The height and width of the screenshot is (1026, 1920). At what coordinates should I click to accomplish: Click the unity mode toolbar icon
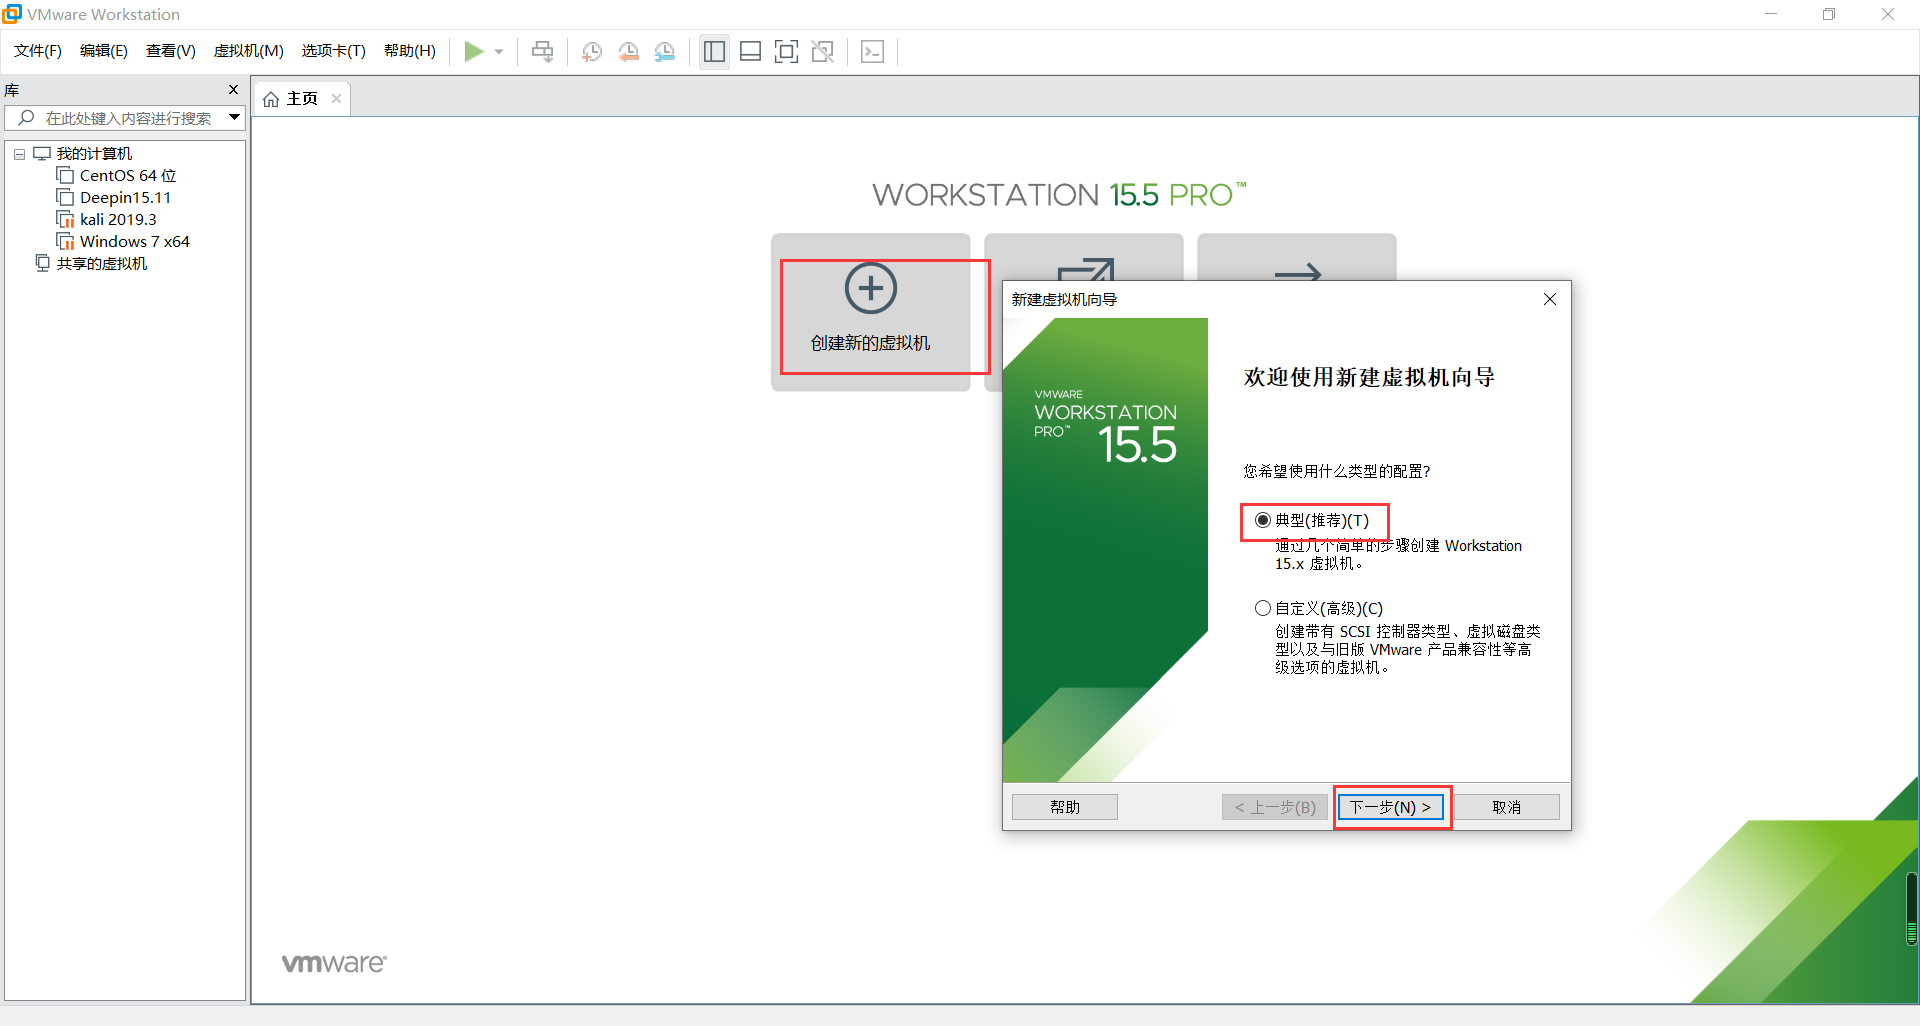tap(823, 51)
